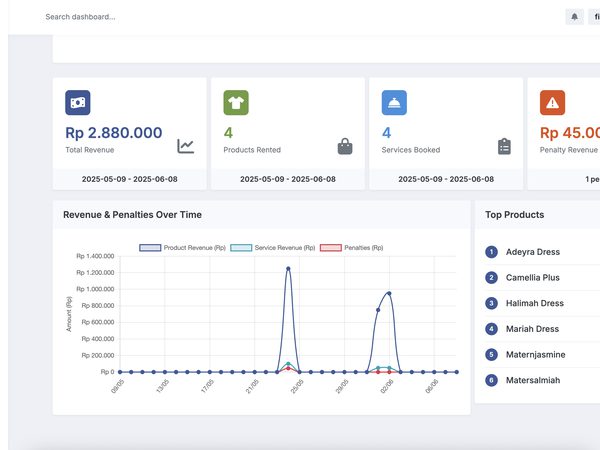Click the shopping bag icon on Products Rented
This screenshot has width=600, height=450.
tap(345, 146)
